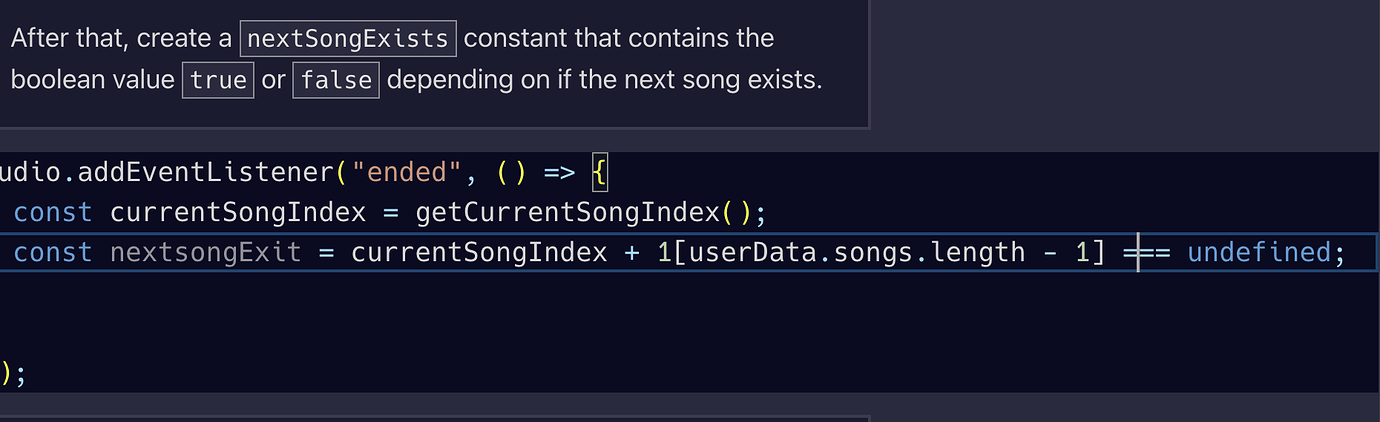Viewport: 1380px width, 422px height.
Task: Click the false inline code box
Action: (x=336, y=80)
